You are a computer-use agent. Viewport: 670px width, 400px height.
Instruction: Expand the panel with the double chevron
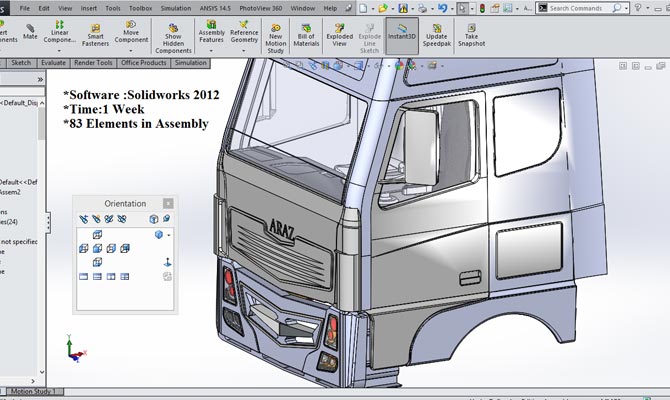tap(40, 79)
